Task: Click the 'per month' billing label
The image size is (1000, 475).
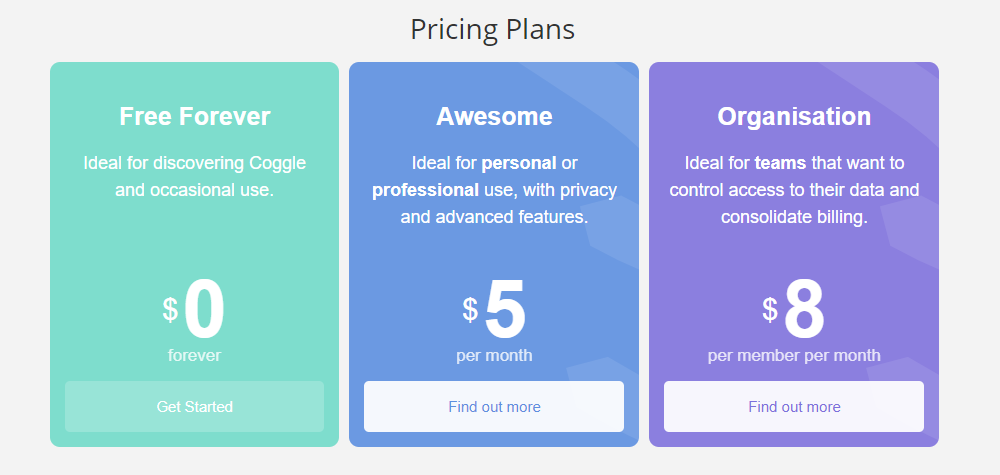Action: [x=494, y=355]
